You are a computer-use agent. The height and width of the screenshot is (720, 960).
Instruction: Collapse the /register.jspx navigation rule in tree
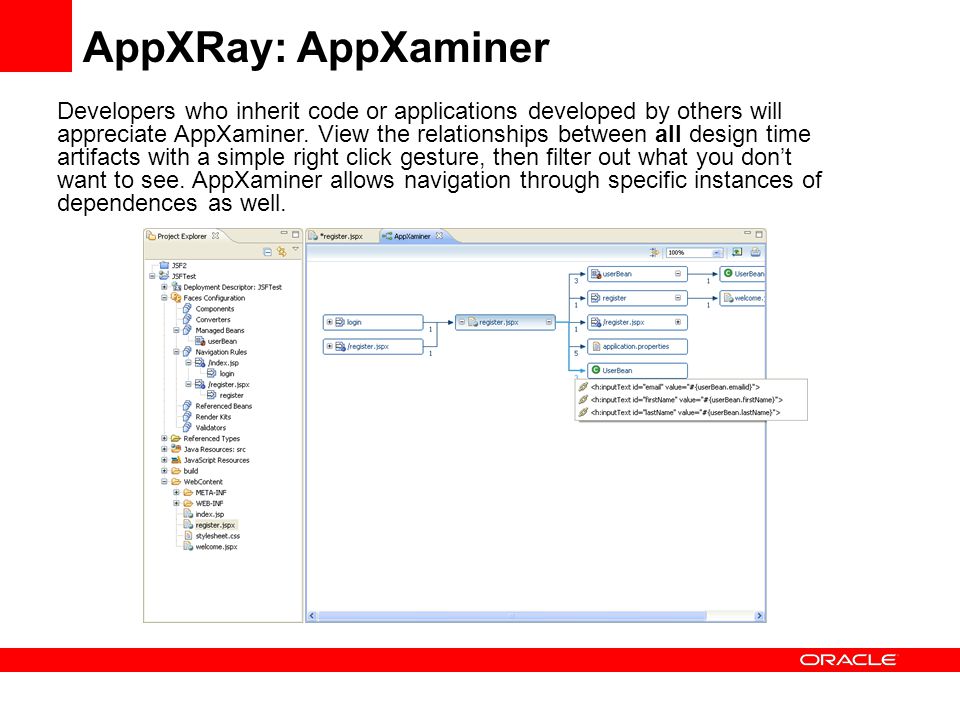click(189, 384)
